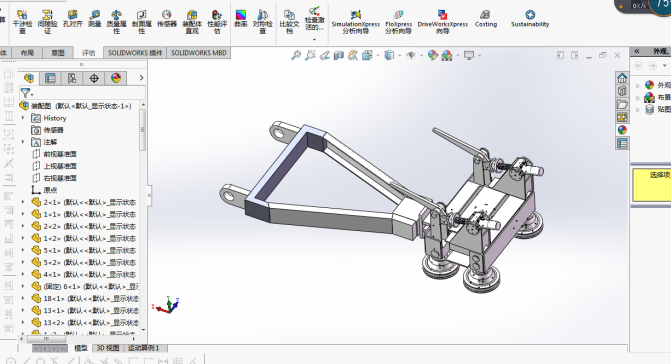Open the Sustainability tool
671x364 pixels.
[x=530, y=19]
